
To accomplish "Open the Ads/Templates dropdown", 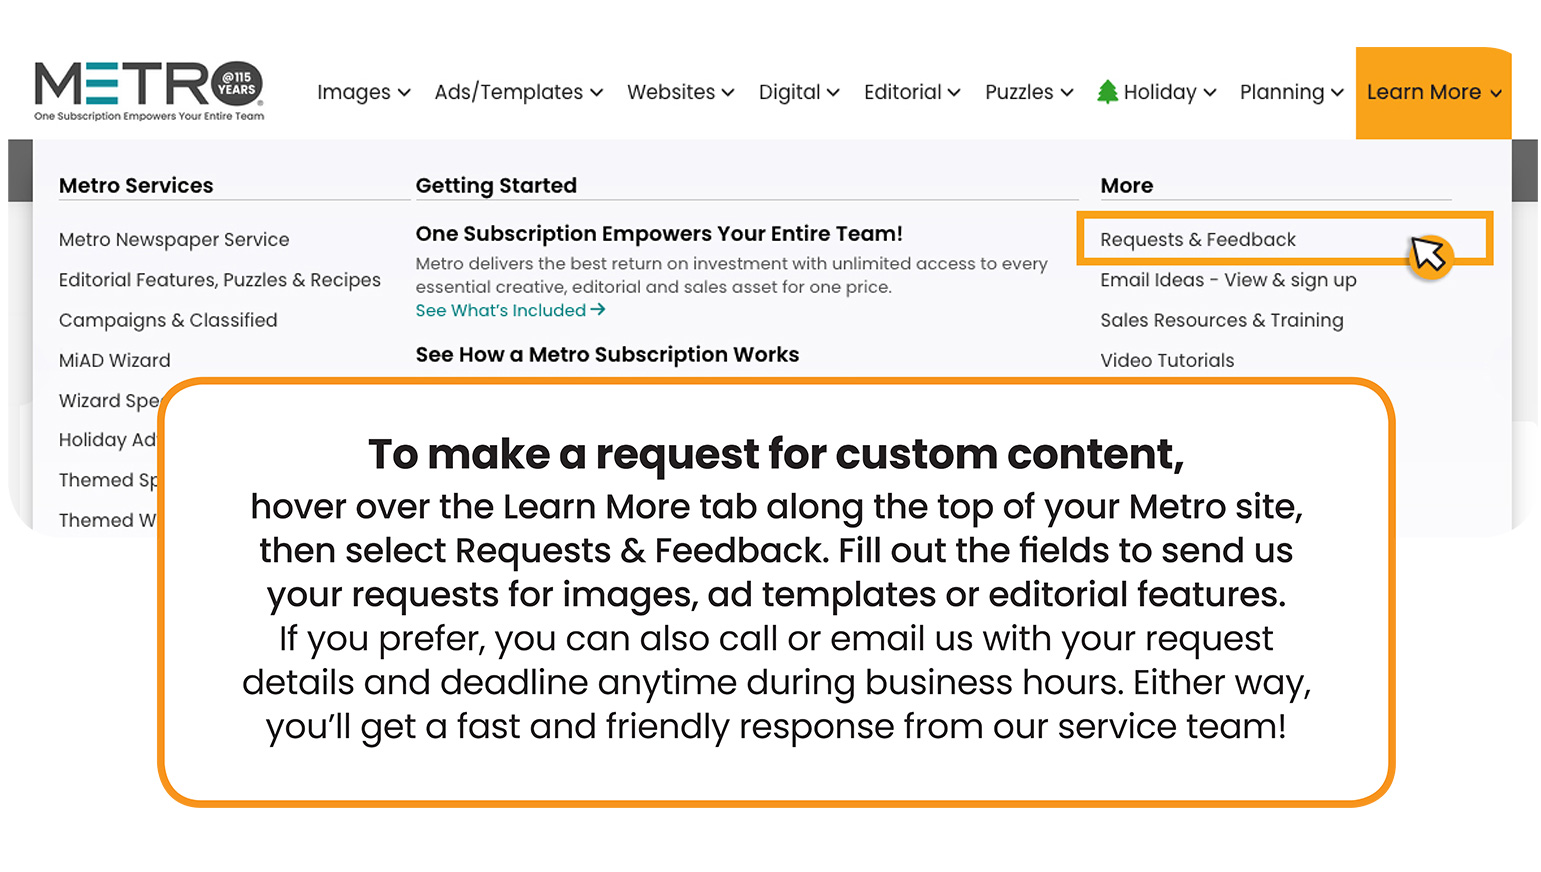I will point(518,93).
